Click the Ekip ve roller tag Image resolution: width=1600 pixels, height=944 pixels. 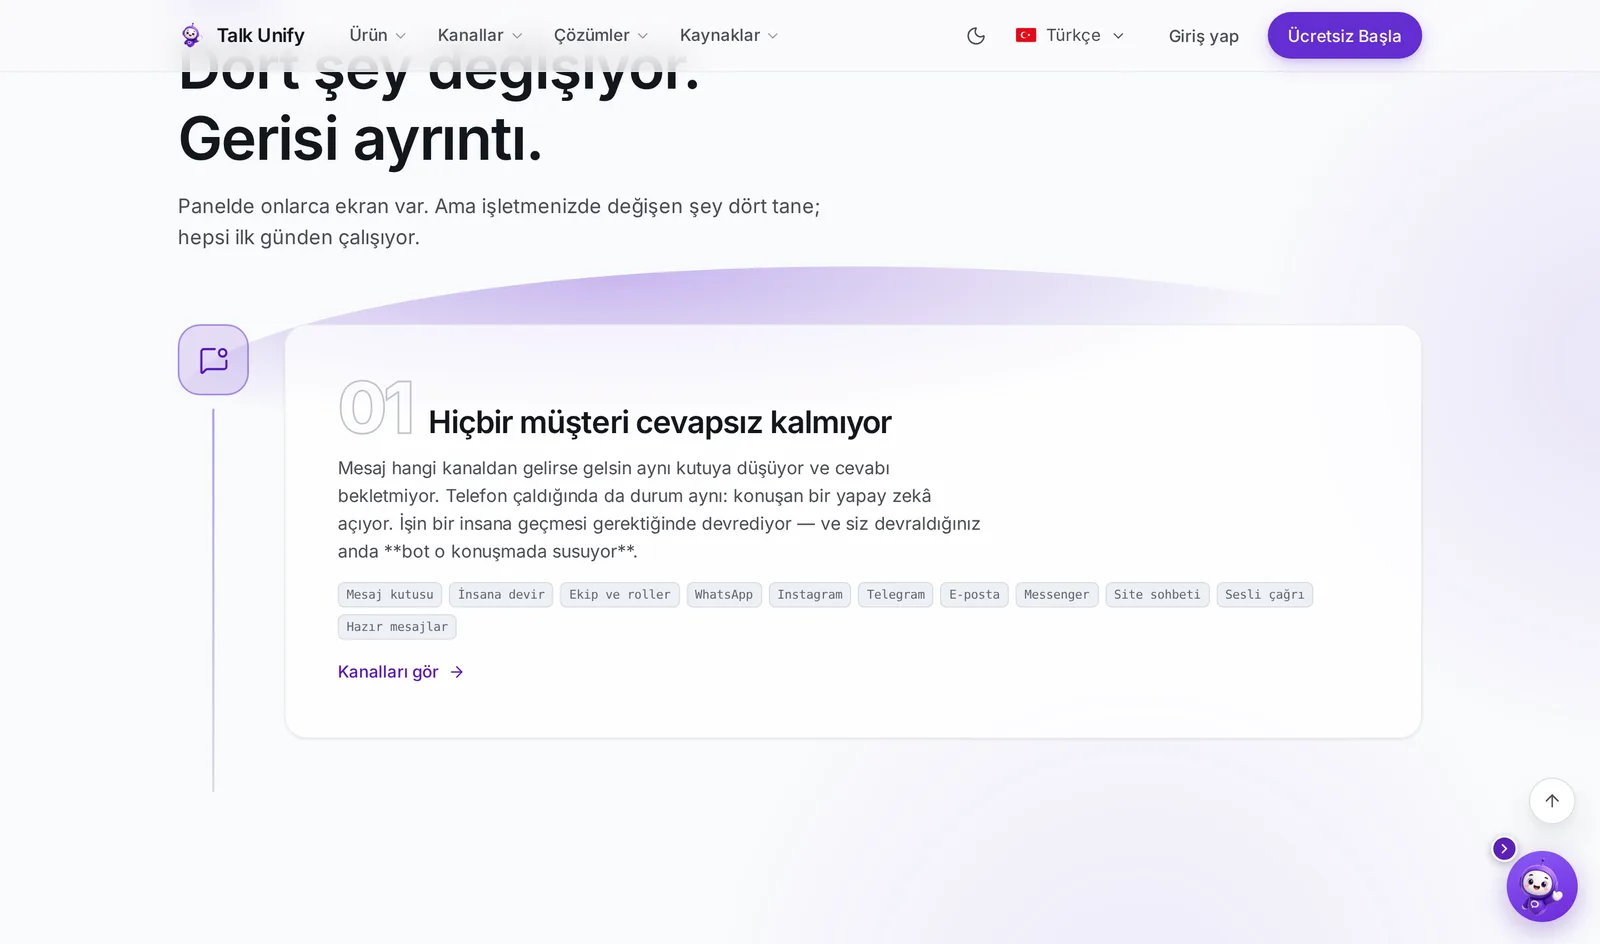point(620,595)
